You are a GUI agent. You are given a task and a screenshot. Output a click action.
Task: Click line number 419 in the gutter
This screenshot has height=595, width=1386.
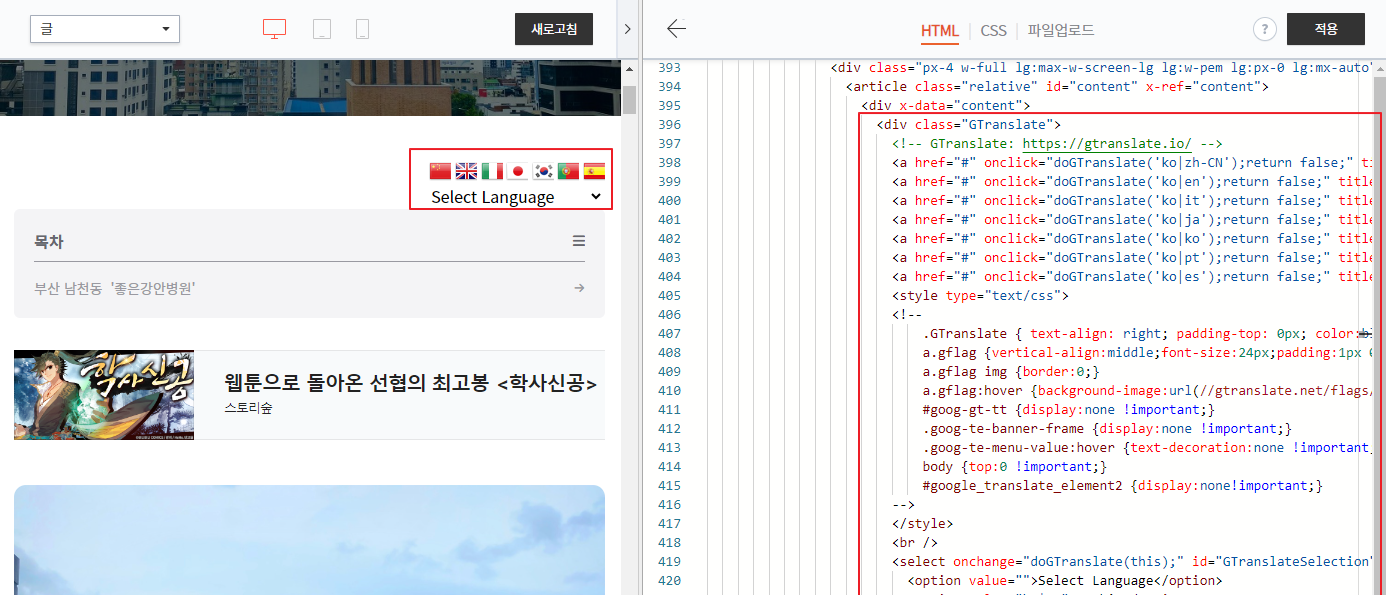[x=669, y=562]
